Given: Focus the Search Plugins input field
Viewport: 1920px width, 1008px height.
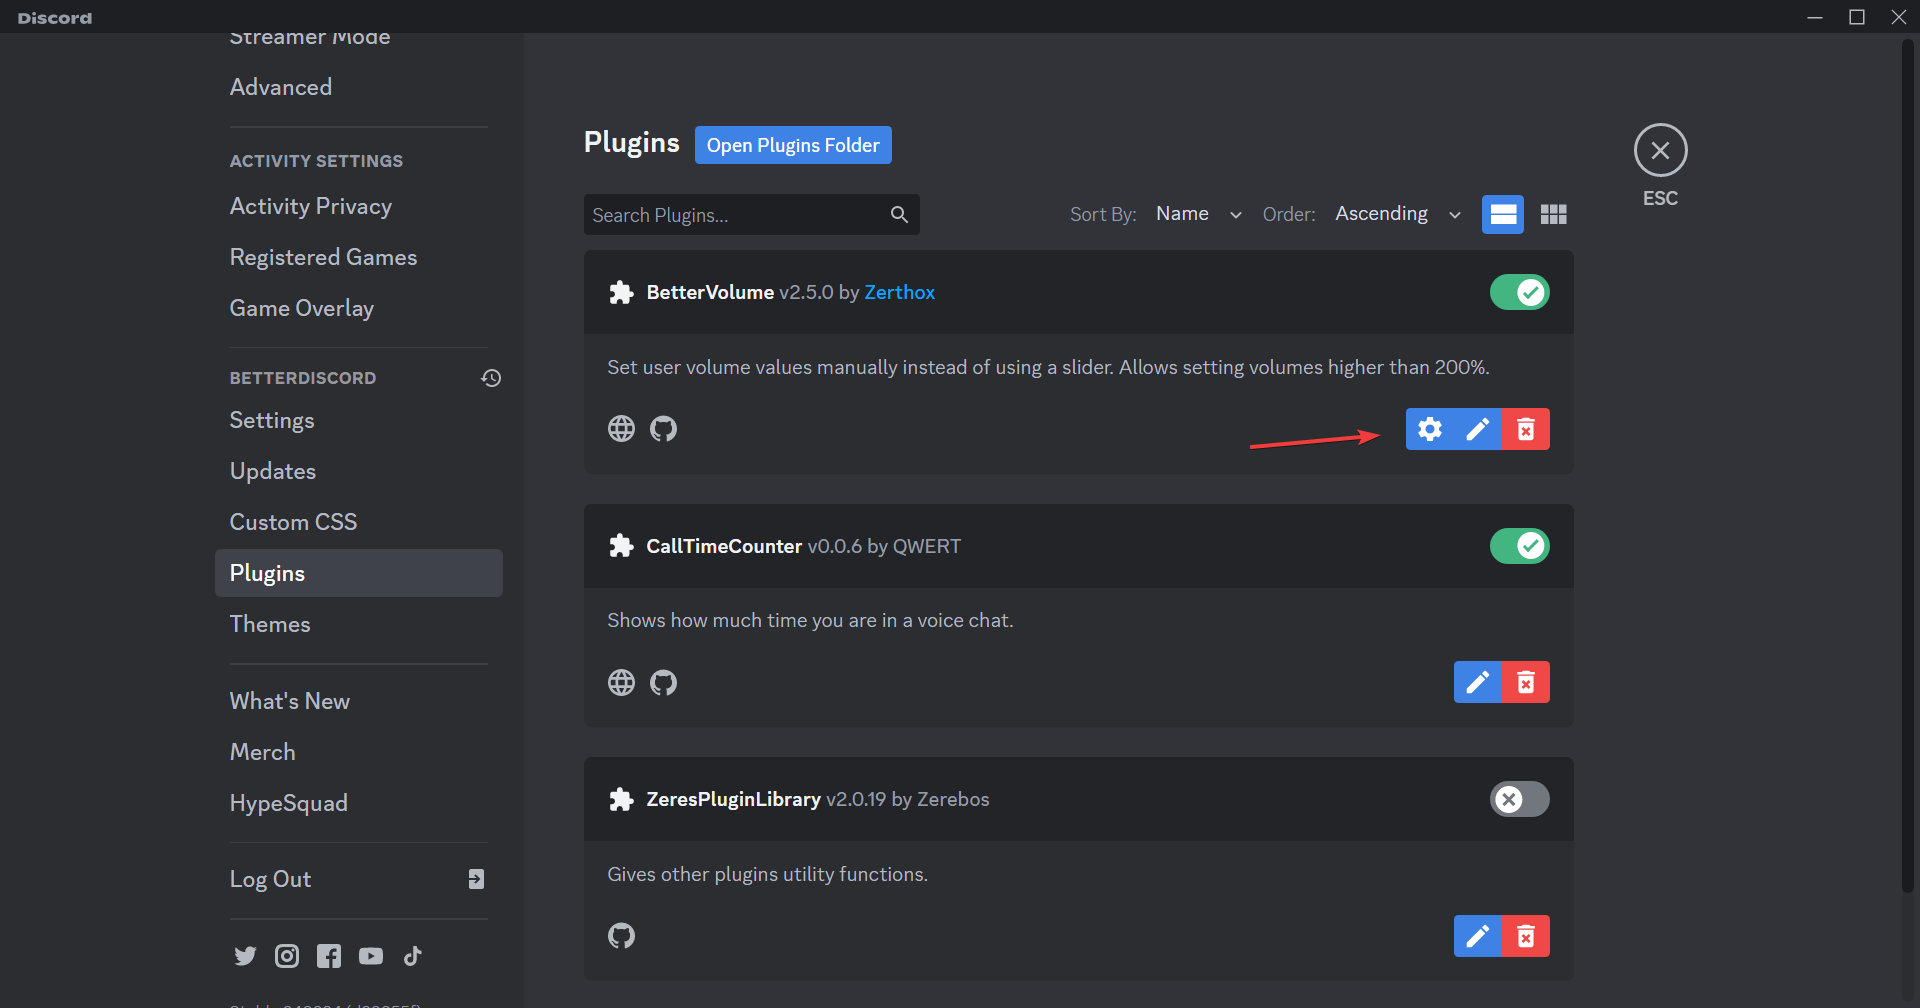Looking at the screenshot, I should [x=752, y=214].
